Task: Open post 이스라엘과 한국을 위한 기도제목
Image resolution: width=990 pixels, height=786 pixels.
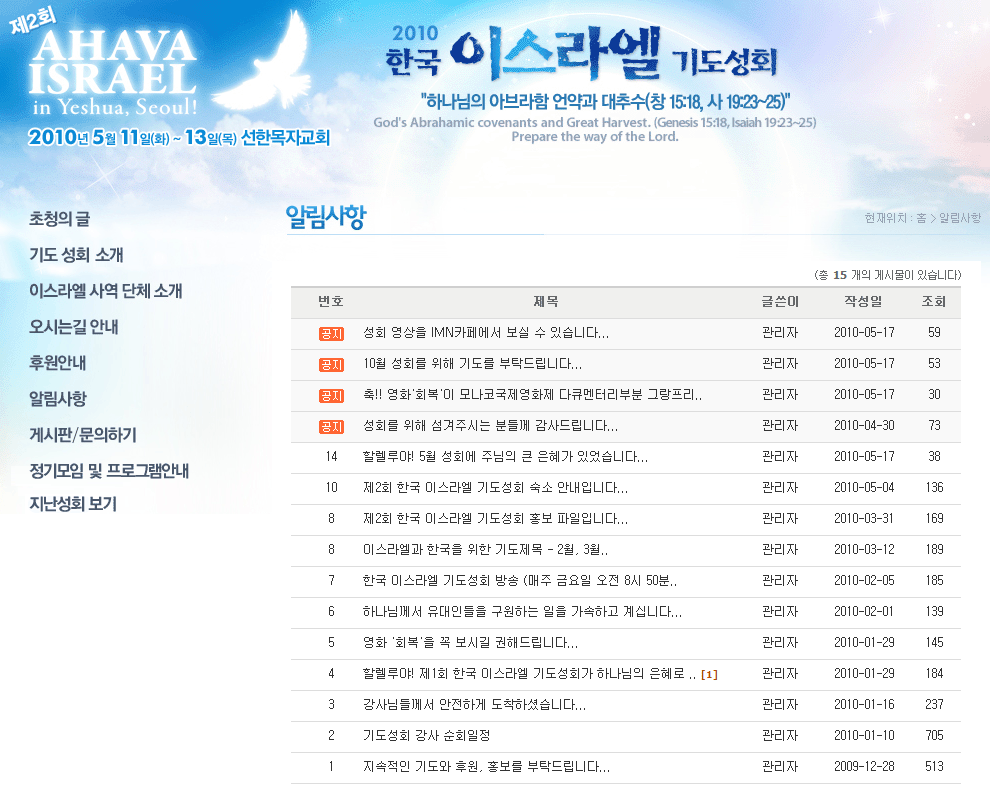Action: pyautogui.click(x=485, y=549)
